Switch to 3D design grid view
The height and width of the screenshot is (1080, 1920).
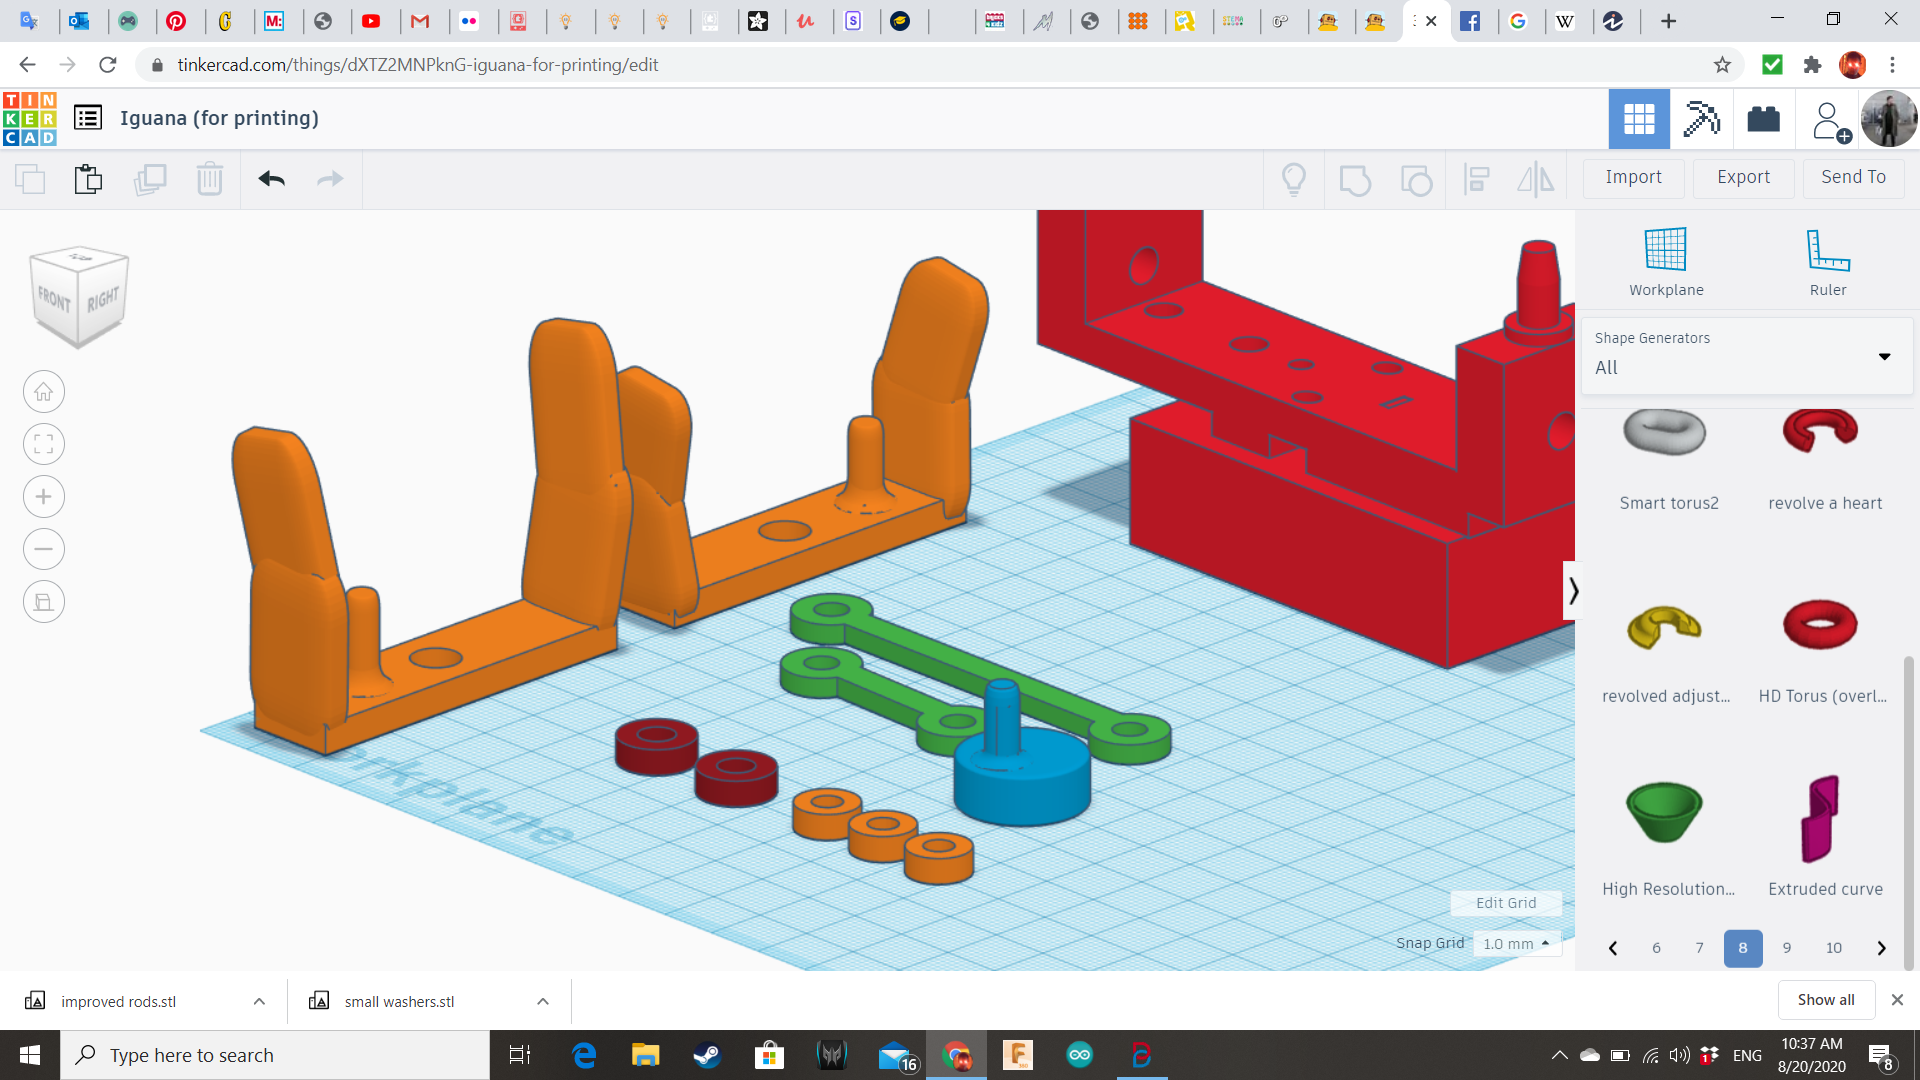tap(1639, 119)
